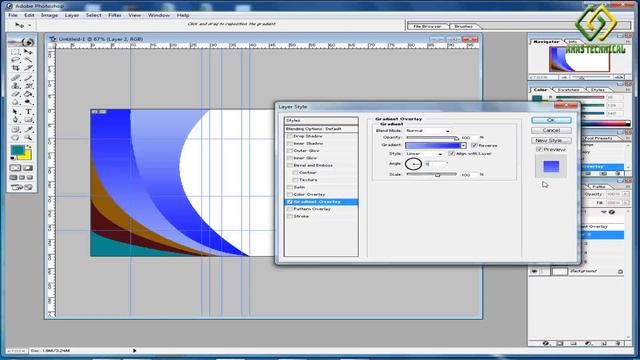The image size is (640, 360).
Task: Enable the Stroke checkbox
Action: point(290,216)
